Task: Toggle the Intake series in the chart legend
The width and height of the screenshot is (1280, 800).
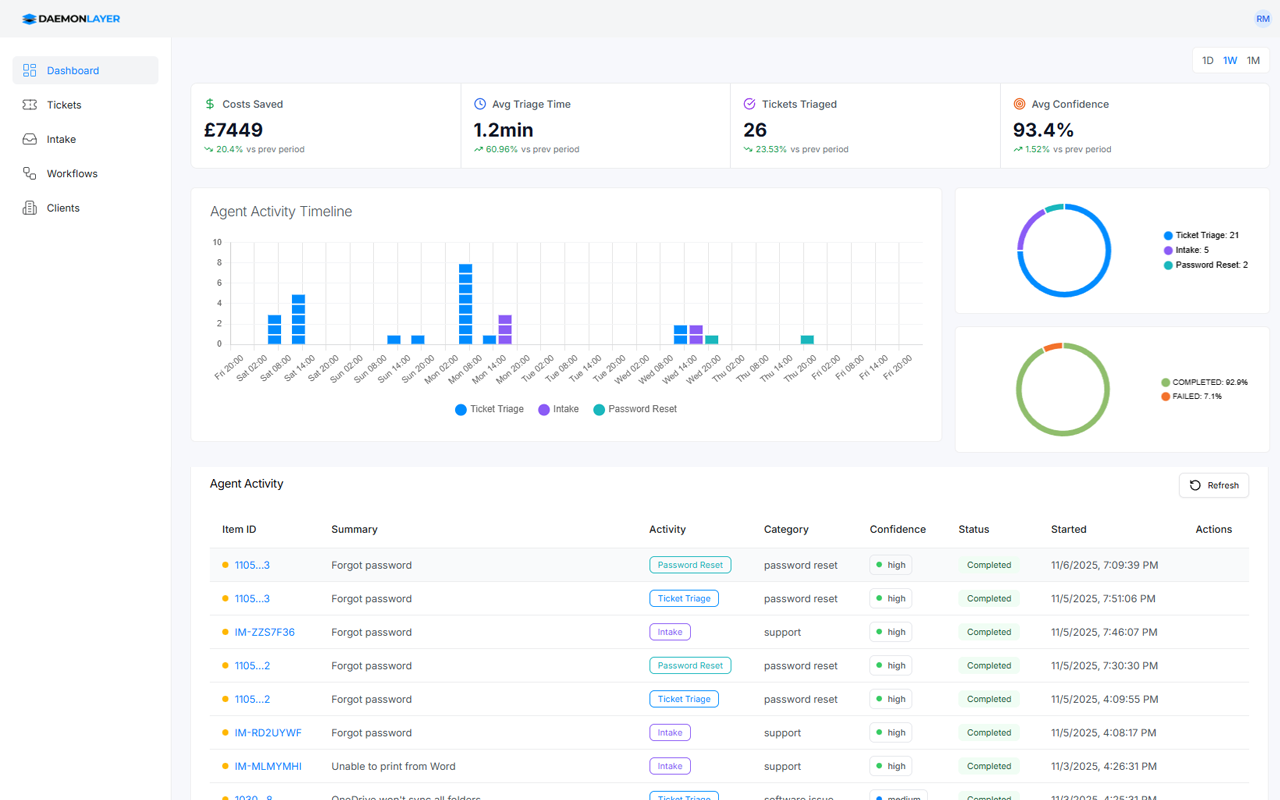Action: (x=557, y=408)
